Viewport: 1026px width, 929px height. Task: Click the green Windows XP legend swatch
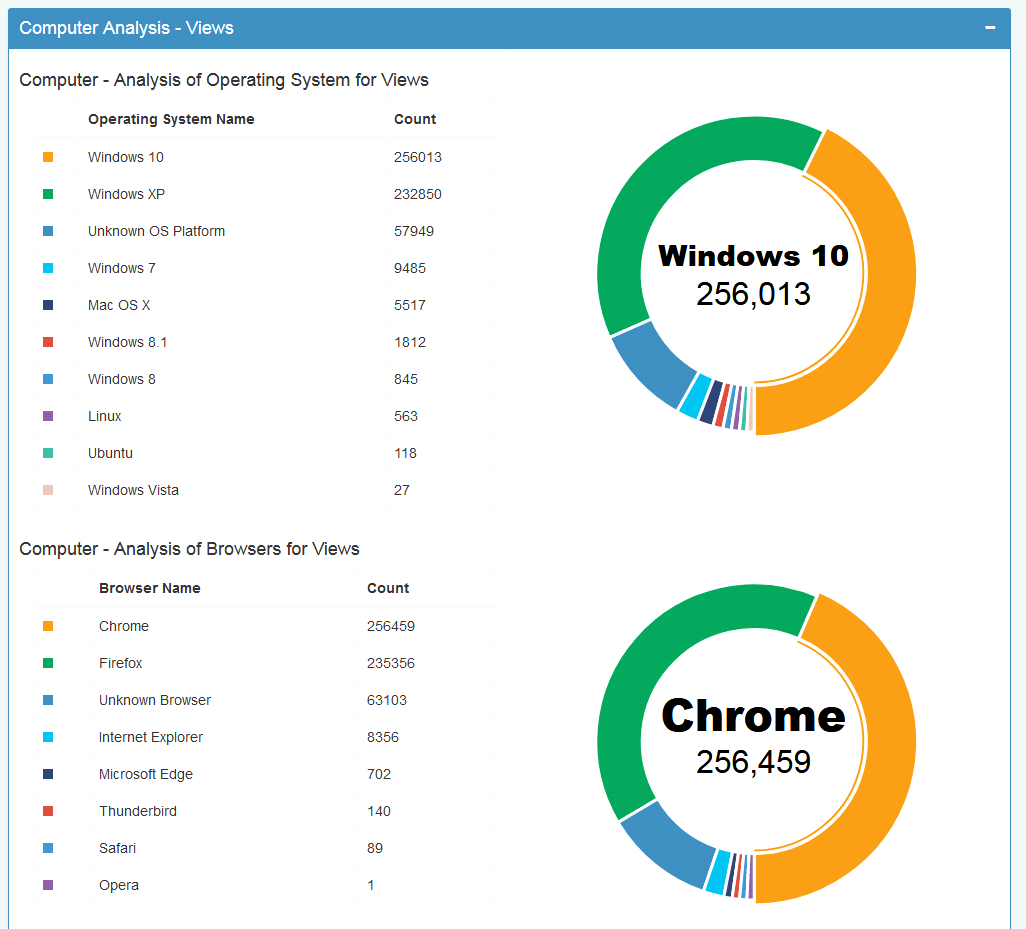(x=48, y=194)
